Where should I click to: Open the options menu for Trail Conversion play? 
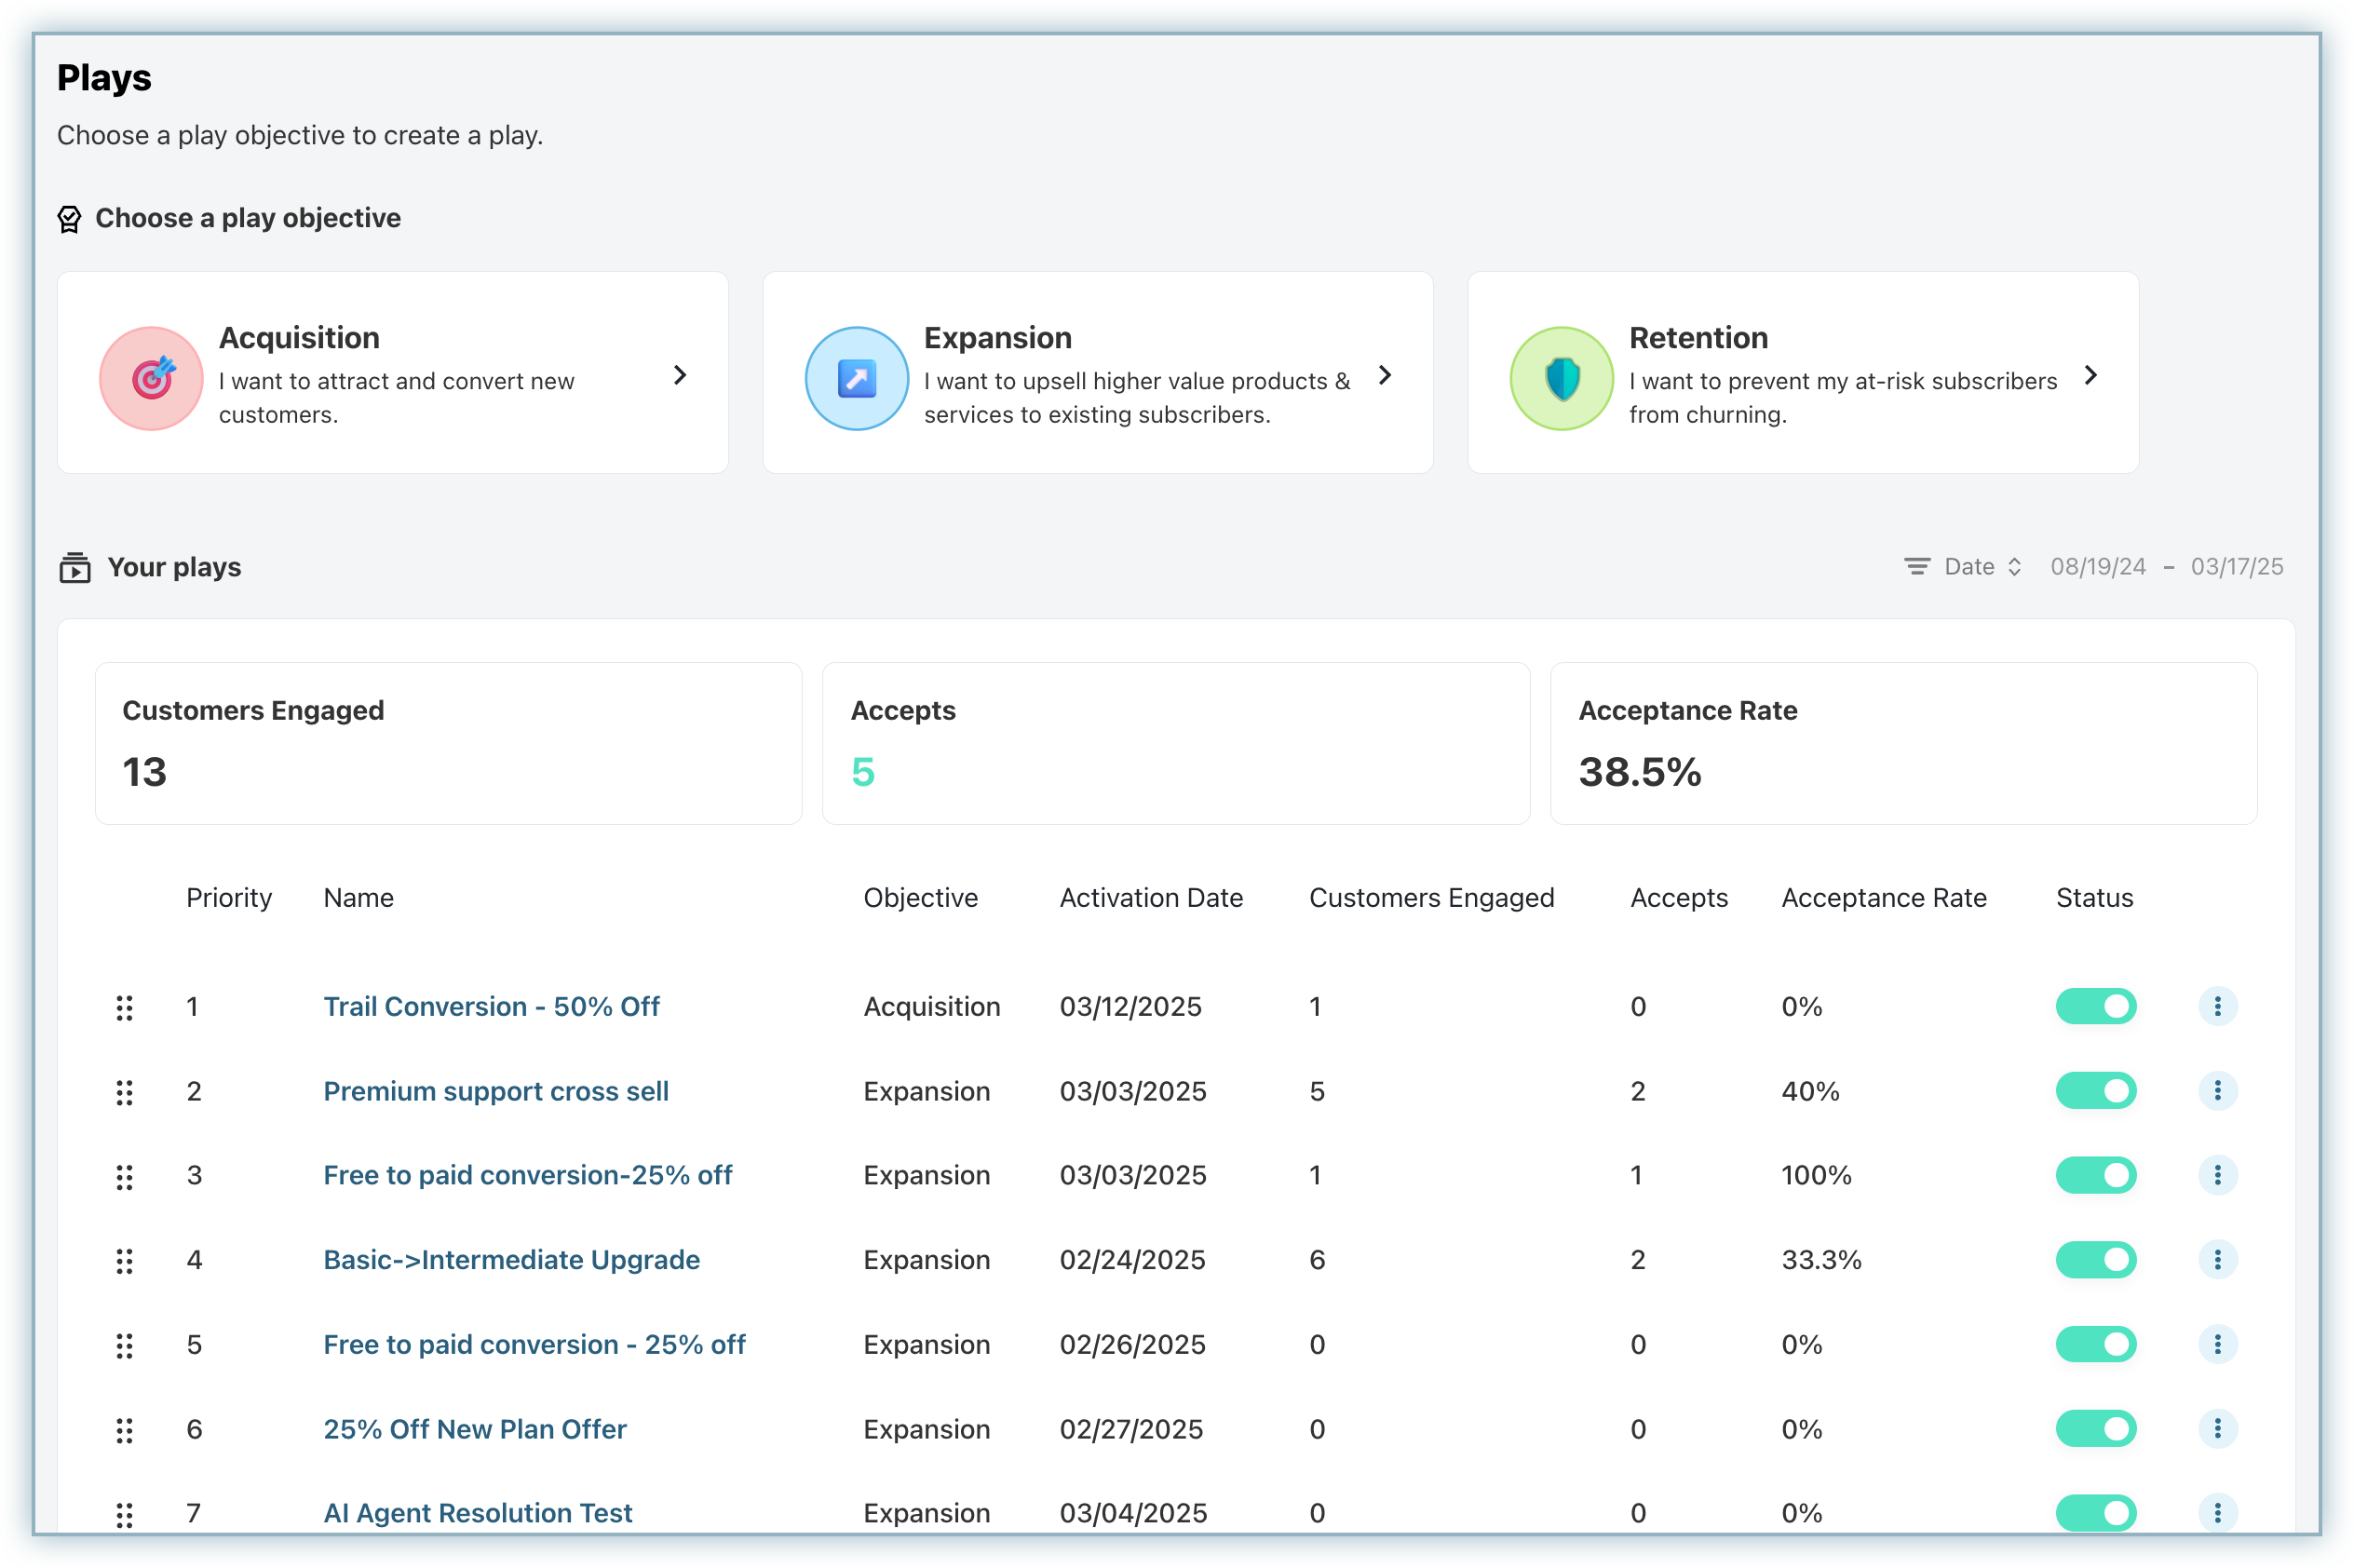2217,1006
